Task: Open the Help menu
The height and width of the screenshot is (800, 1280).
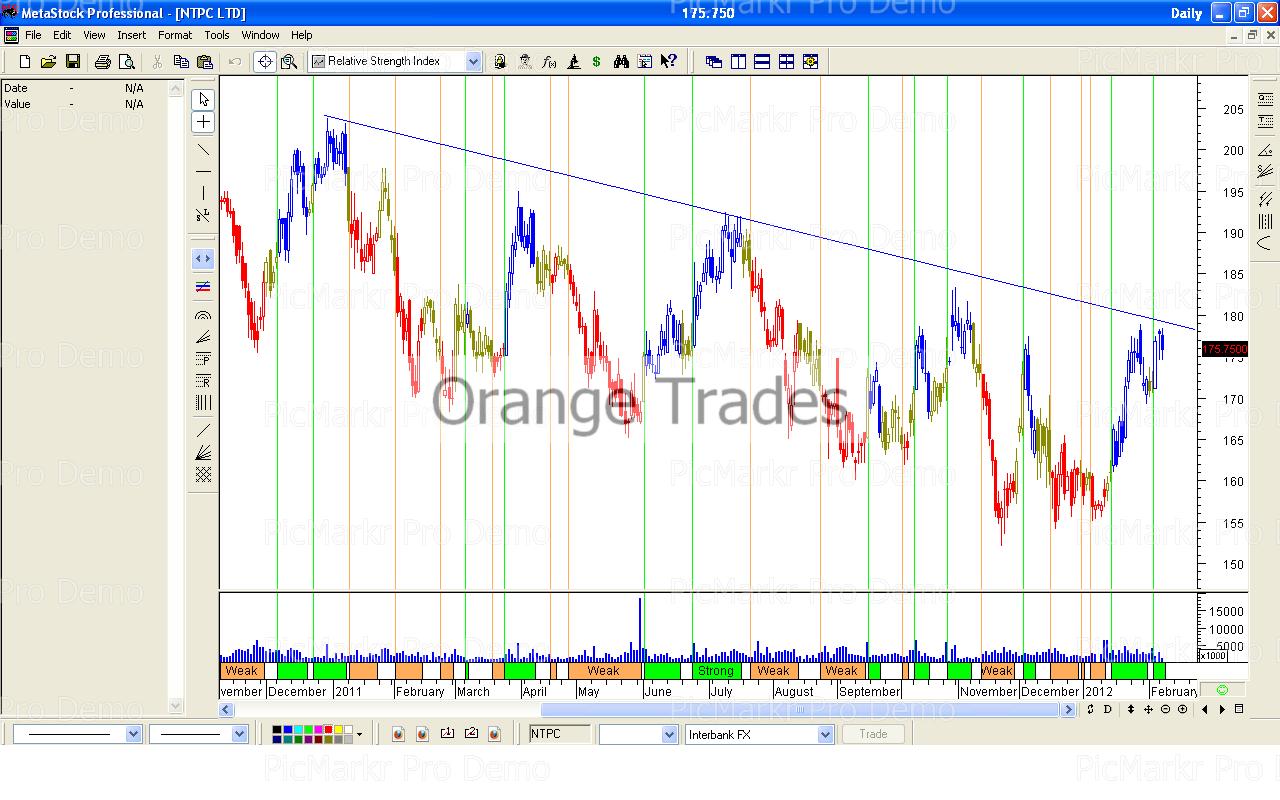Action: (x=301, y=35)
